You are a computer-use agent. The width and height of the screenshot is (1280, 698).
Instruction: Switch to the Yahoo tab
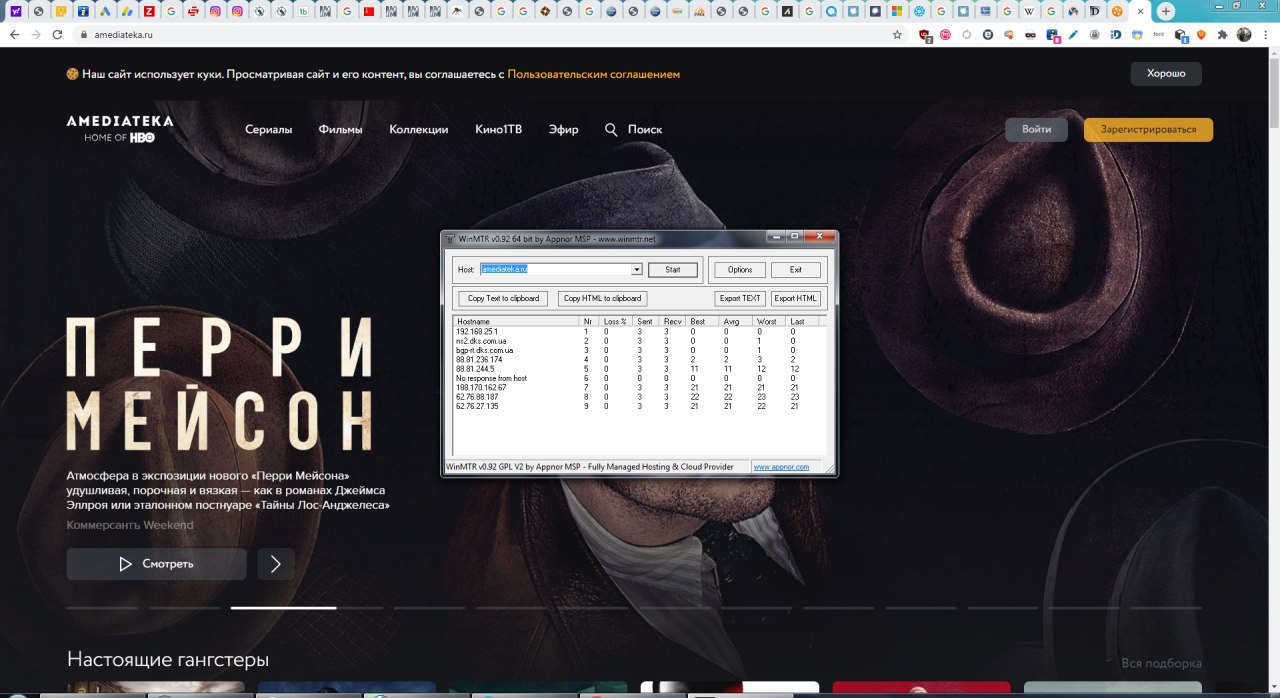coord(17,11)
